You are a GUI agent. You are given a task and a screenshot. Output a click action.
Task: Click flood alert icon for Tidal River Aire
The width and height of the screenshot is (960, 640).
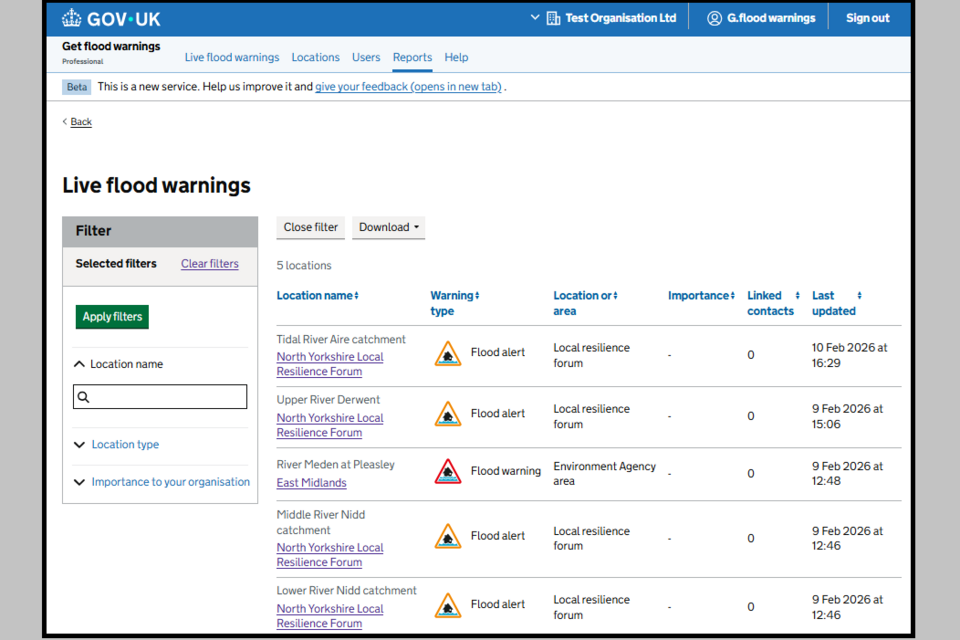pos(448,353)
